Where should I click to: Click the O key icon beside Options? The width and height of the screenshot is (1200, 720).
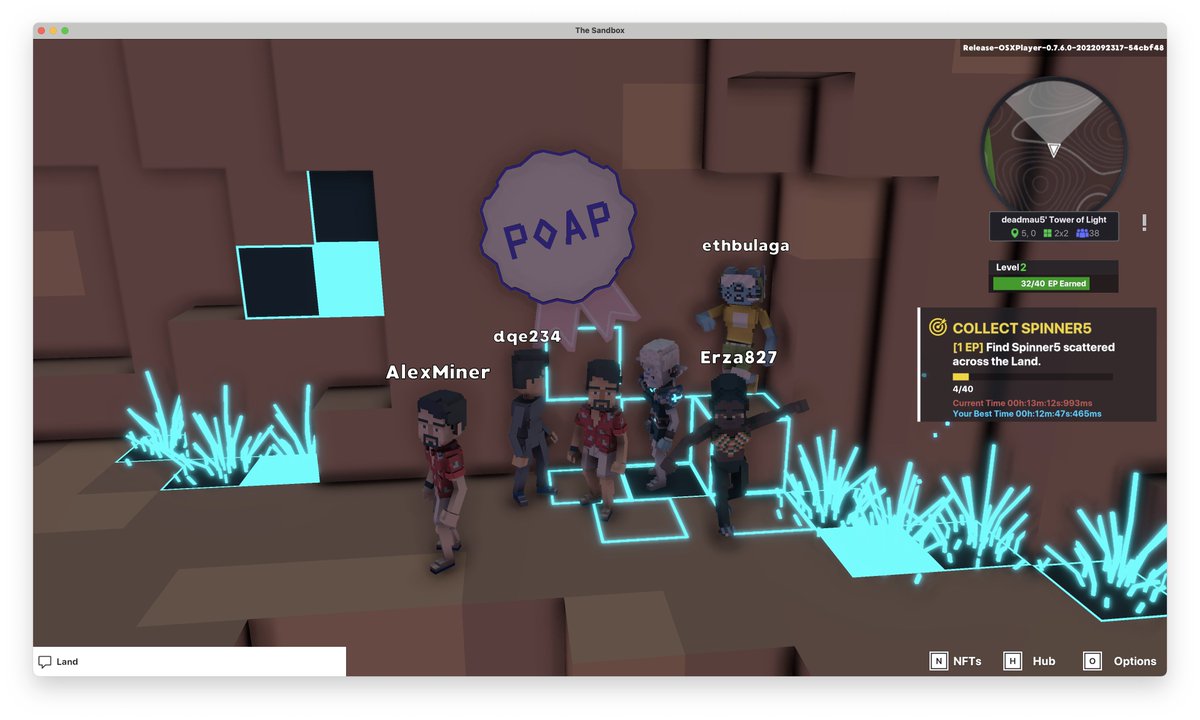1092,661
